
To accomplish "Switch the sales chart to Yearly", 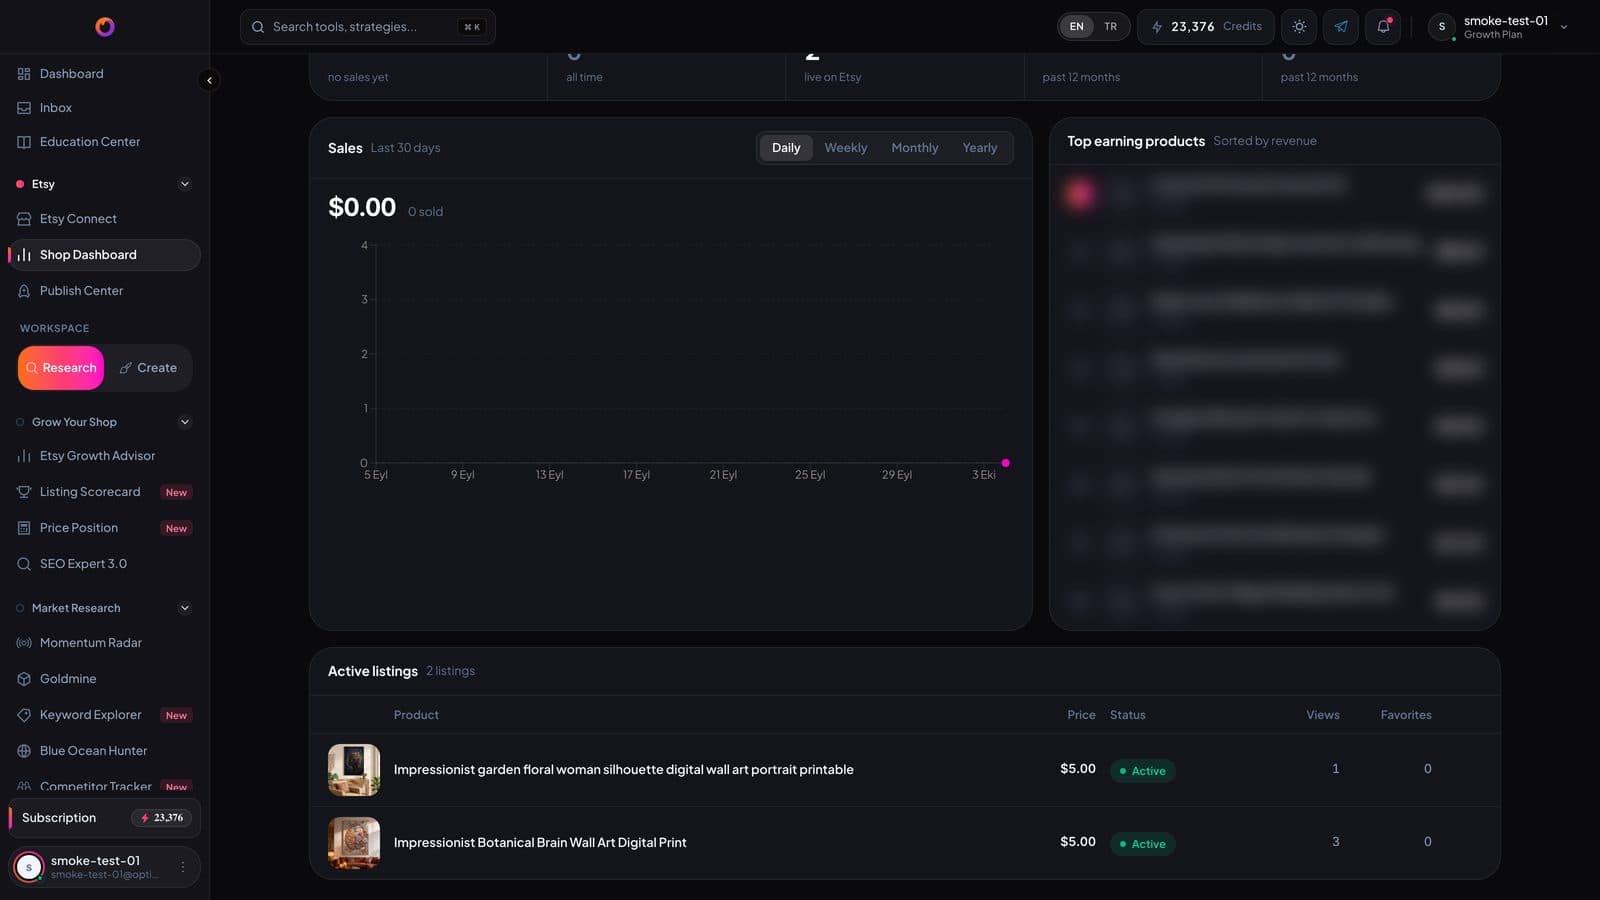I will (x=980, y=148).
